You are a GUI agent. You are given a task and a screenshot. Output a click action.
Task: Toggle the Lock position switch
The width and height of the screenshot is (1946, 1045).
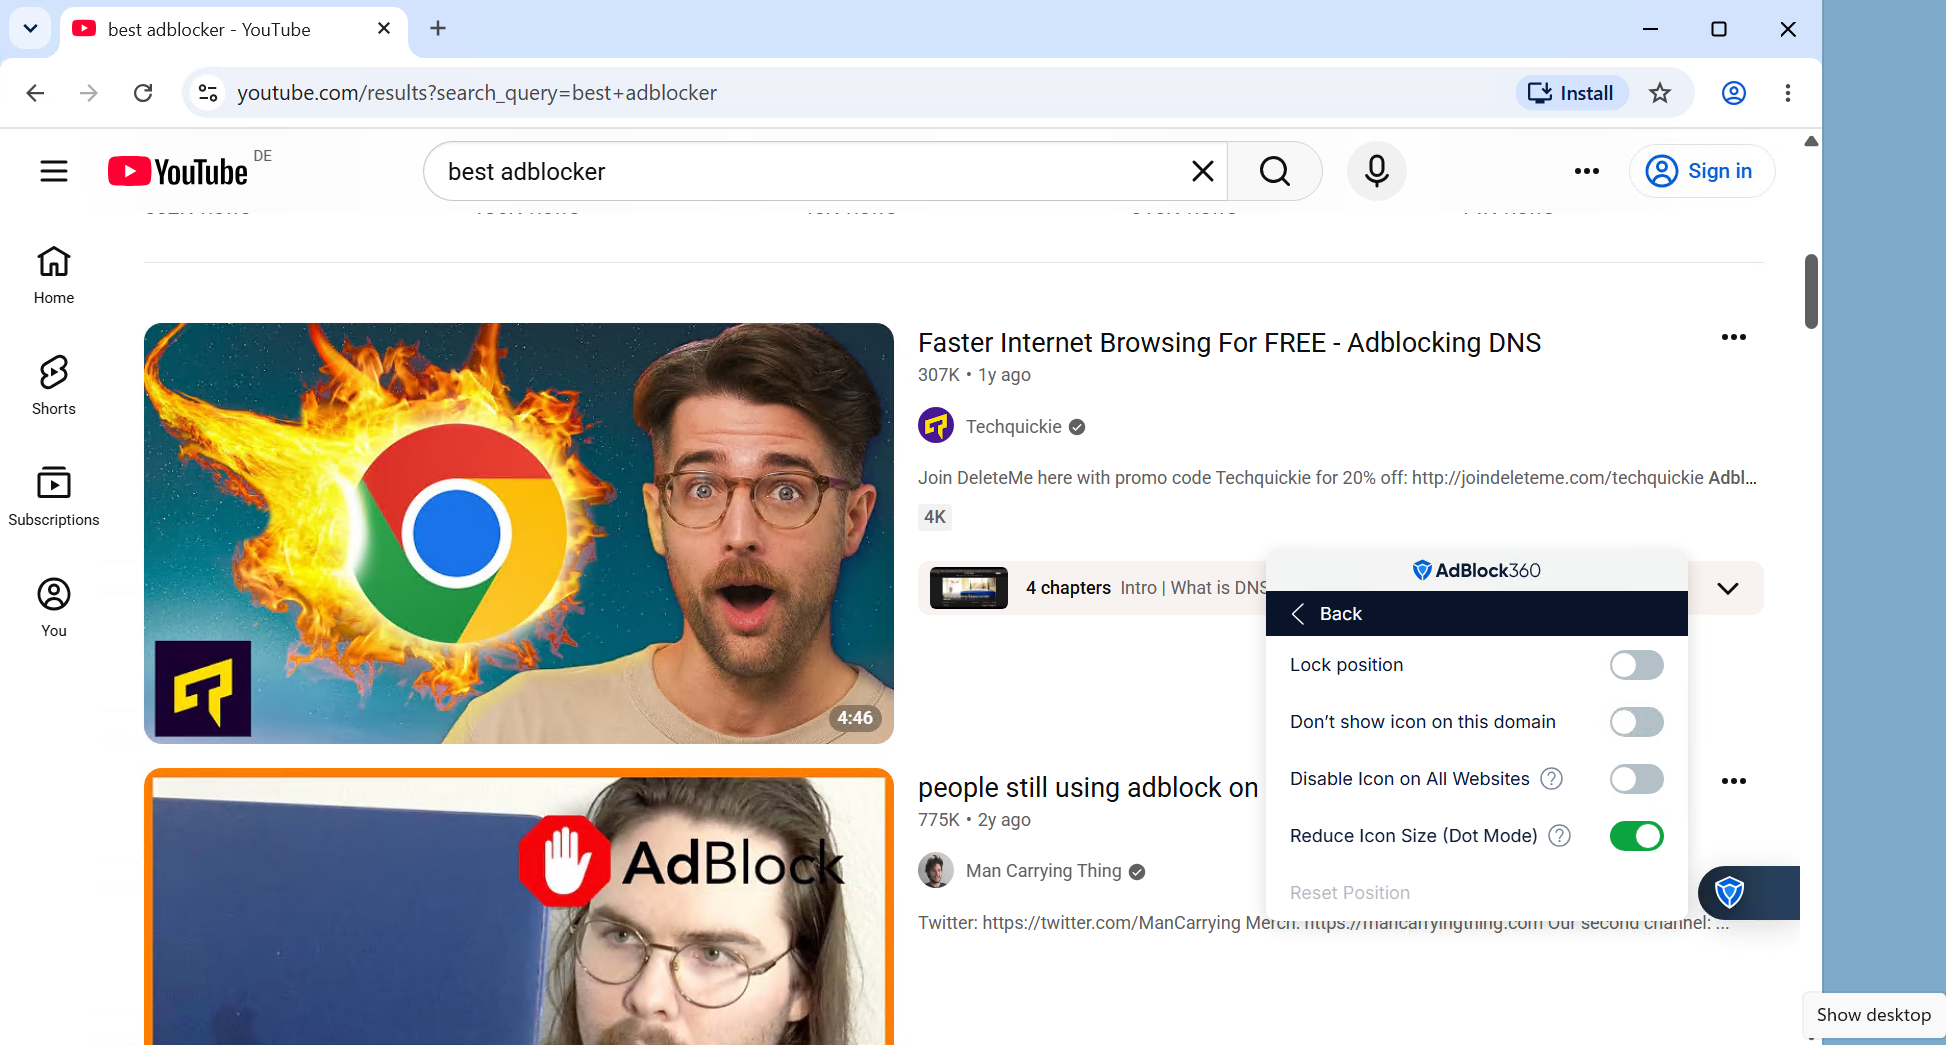1636,665
